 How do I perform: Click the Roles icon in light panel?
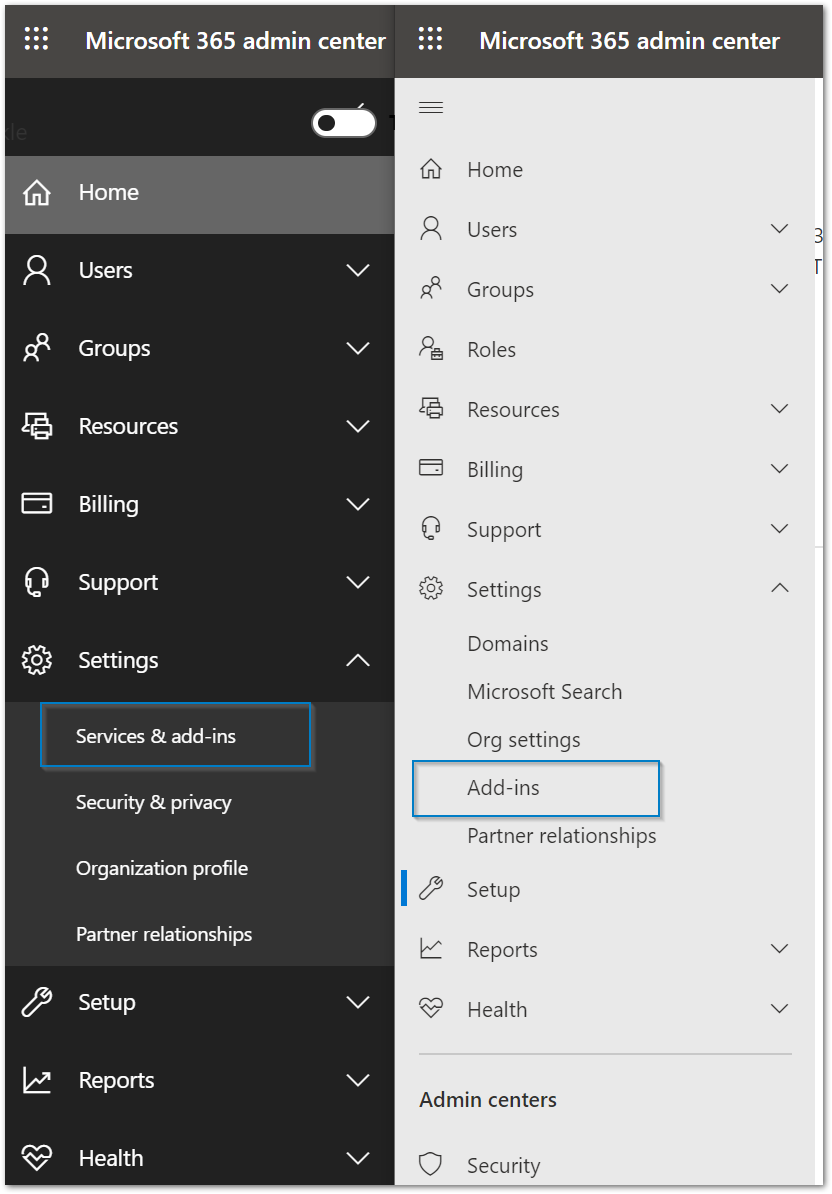(431, 349)
